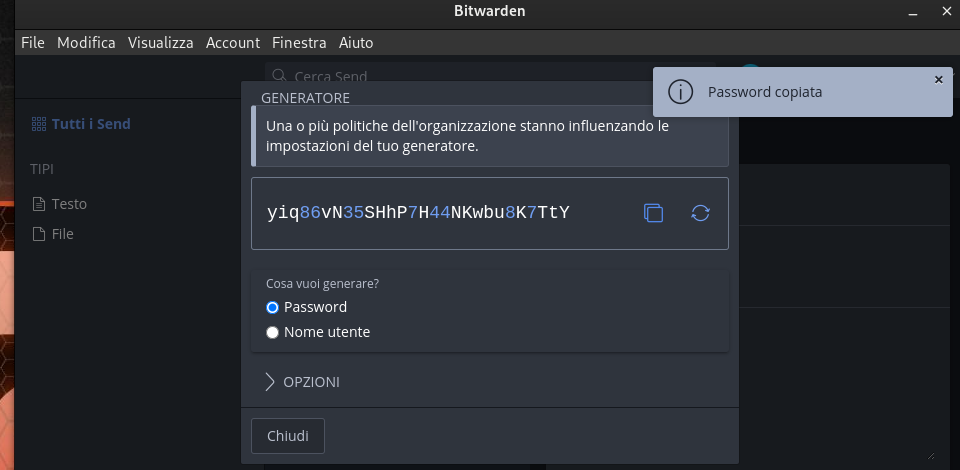Open the Modifica menu
The height and width of the screenshot is (470, 960).
(x=86, y=43)
